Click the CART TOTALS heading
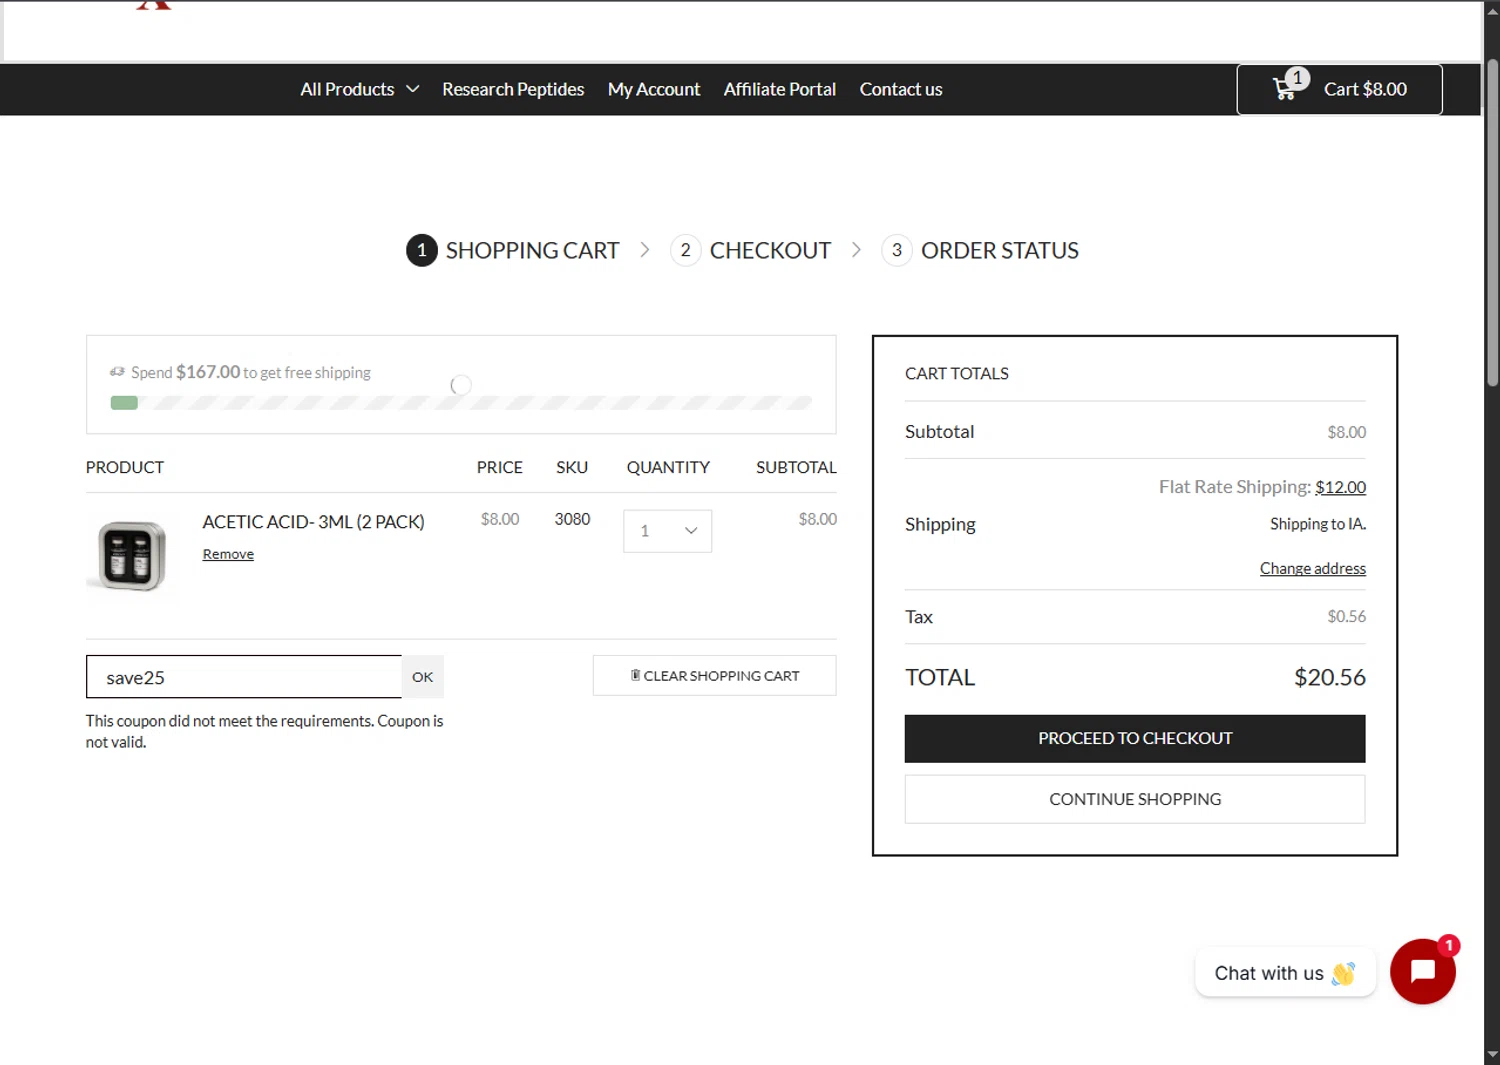Viewport: 1500px width, 1065px height. (x=956, y=373)
